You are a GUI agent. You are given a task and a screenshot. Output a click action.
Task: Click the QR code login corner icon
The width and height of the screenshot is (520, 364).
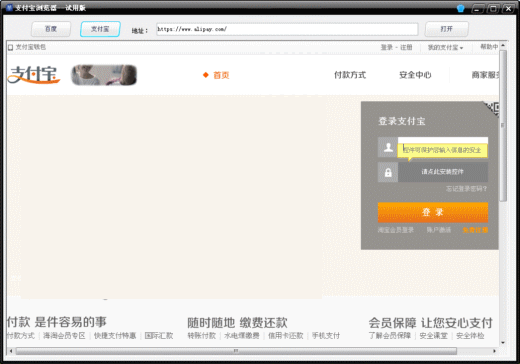[492, 109]
